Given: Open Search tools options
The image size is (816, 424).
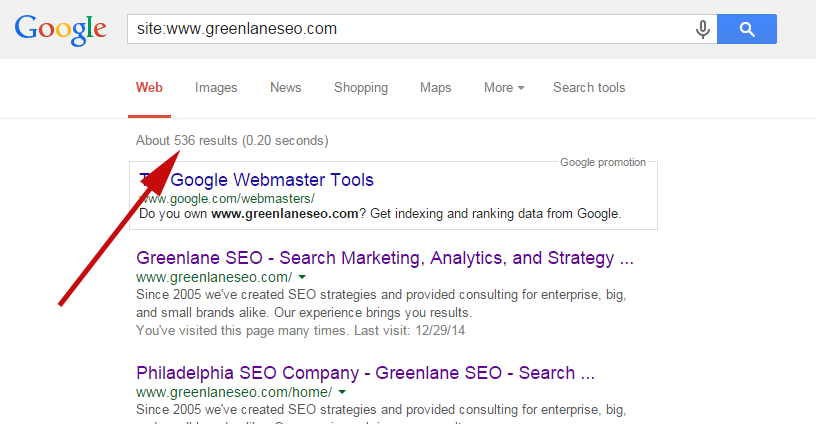Looking at the screenshot, I should [x=589, y=87].
